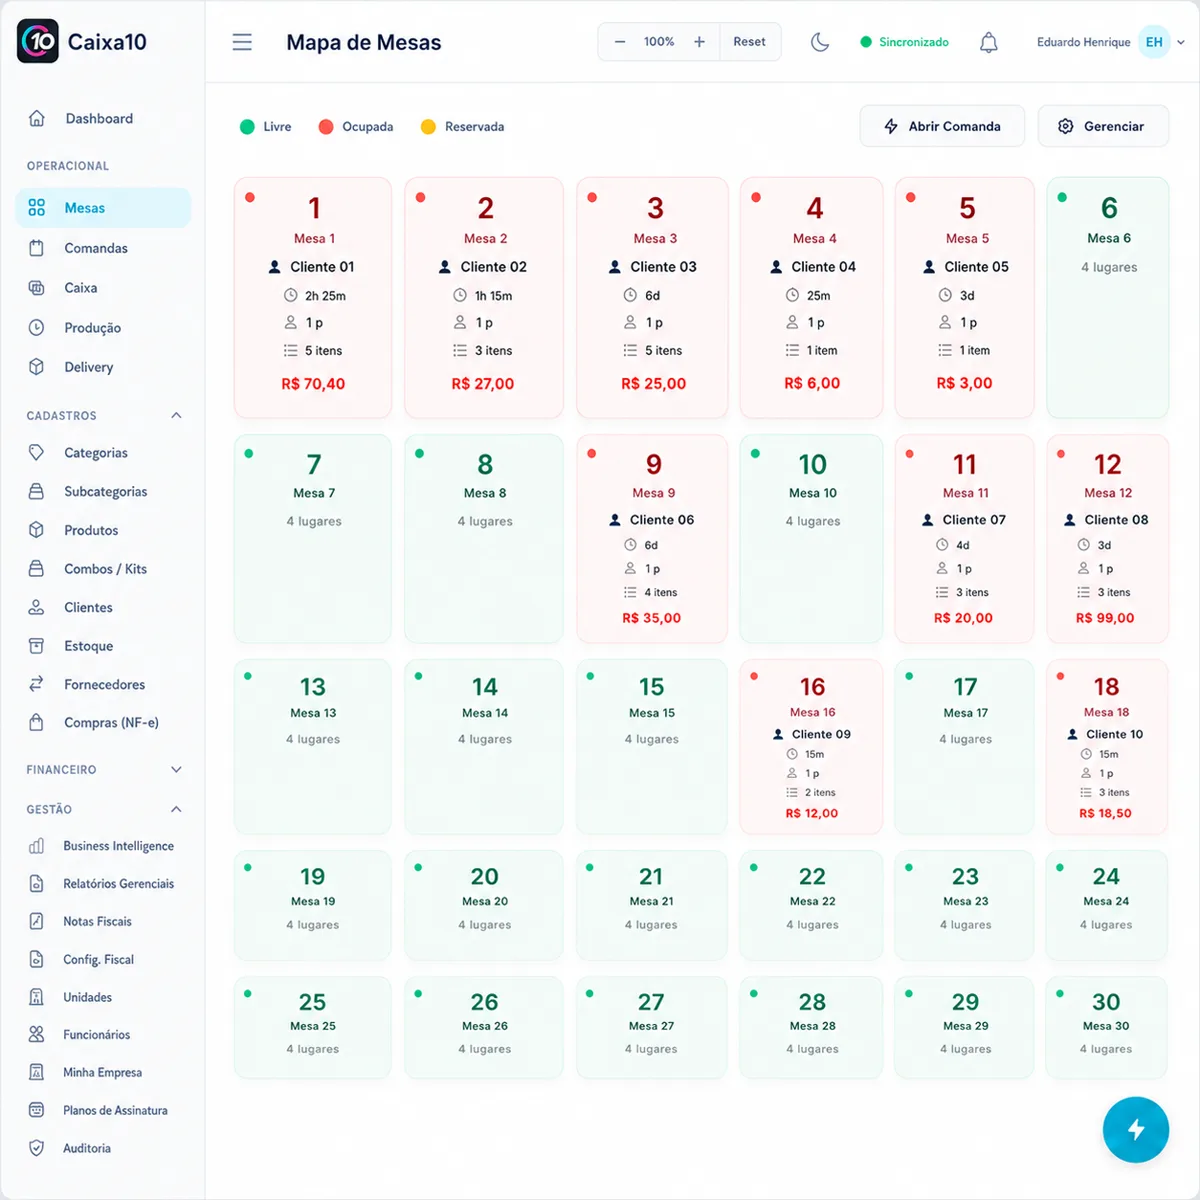Switch to dark mode moon icon
This screenshot has height=1200, width=1200.
820,42
